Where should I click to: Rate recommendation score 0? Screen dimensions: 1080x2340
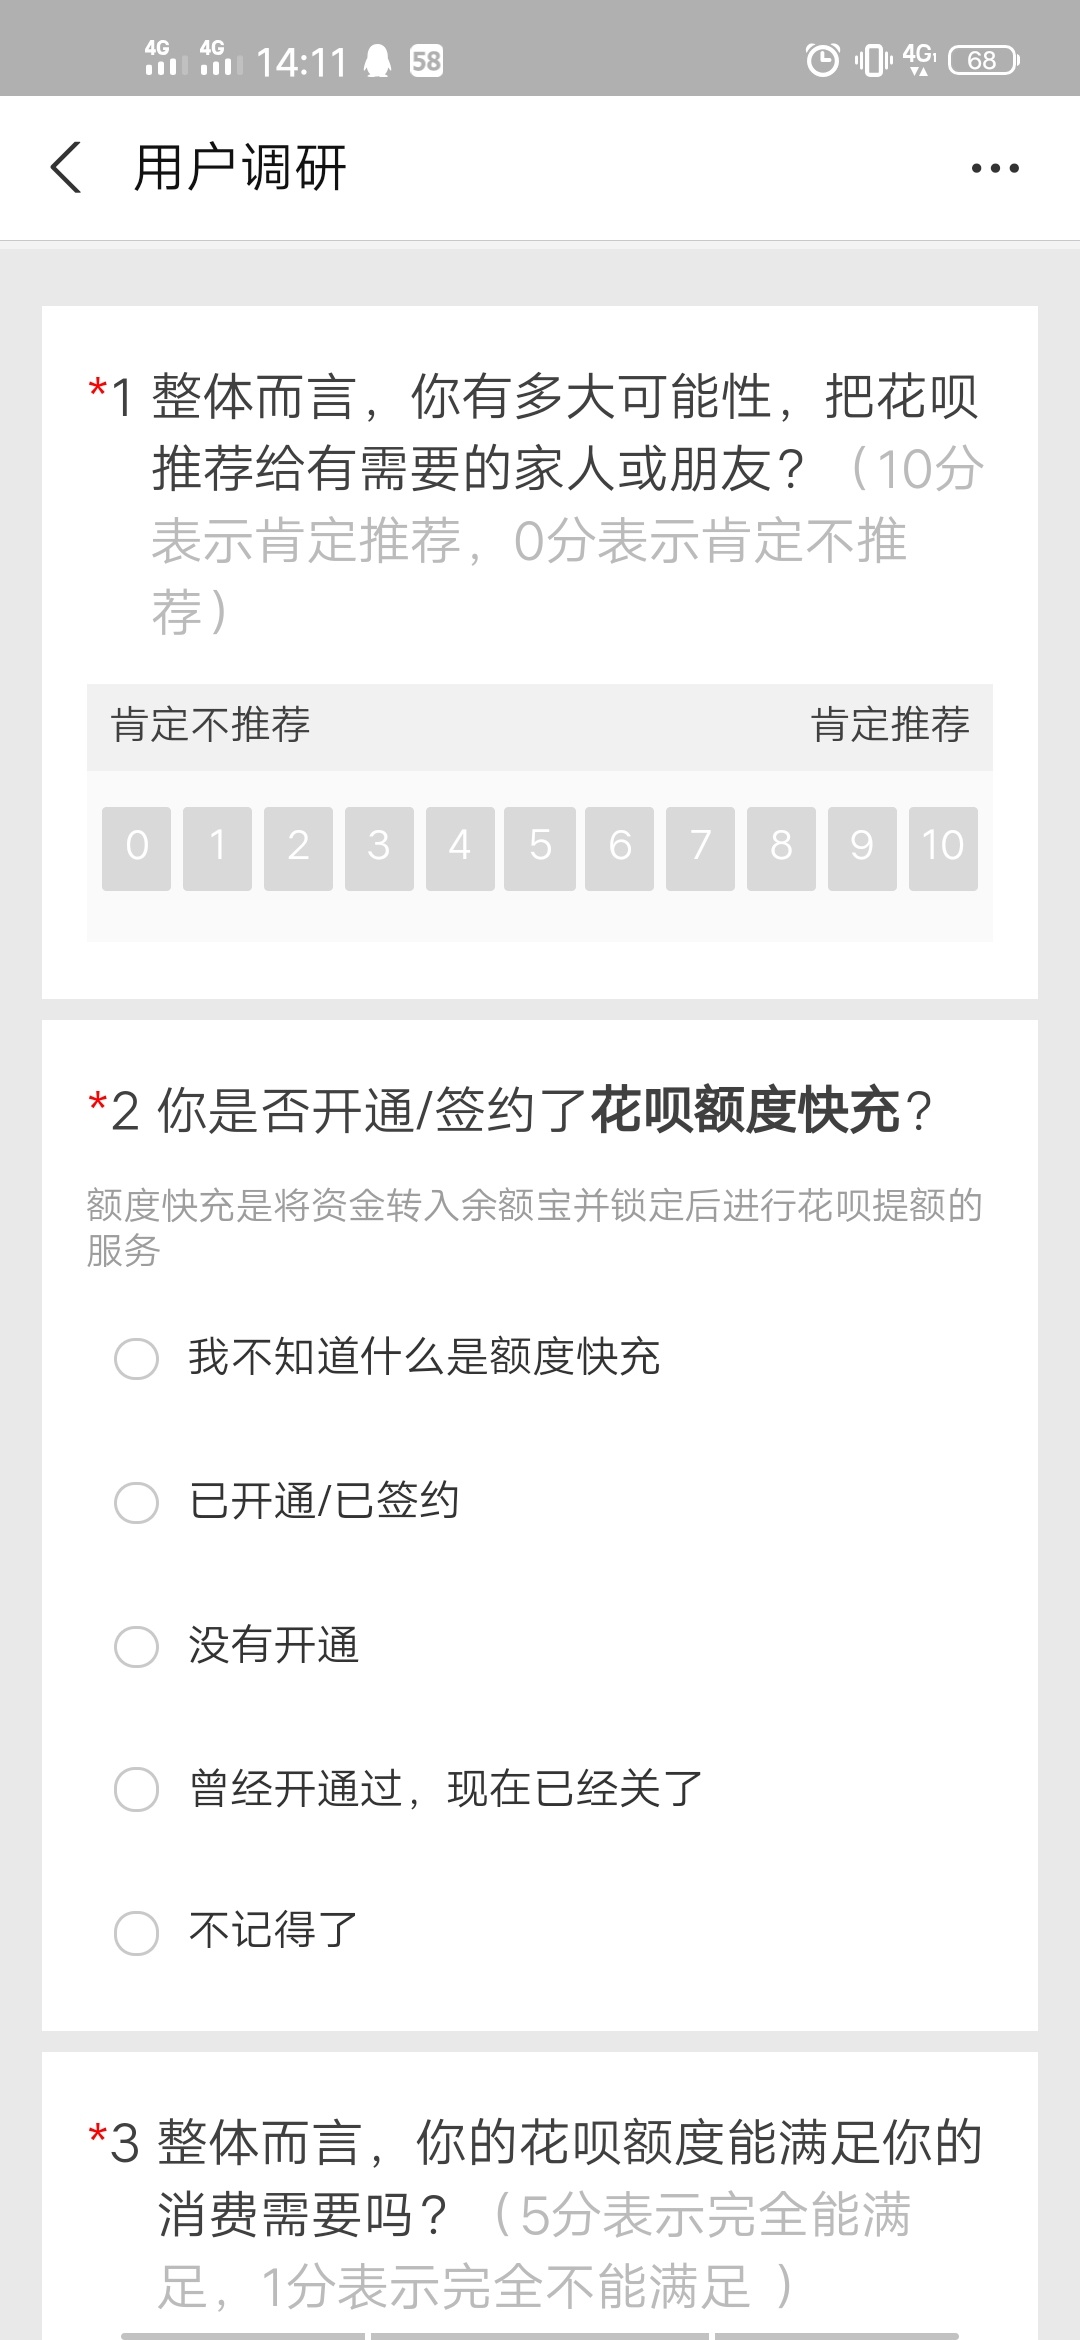tap(137, 848)
